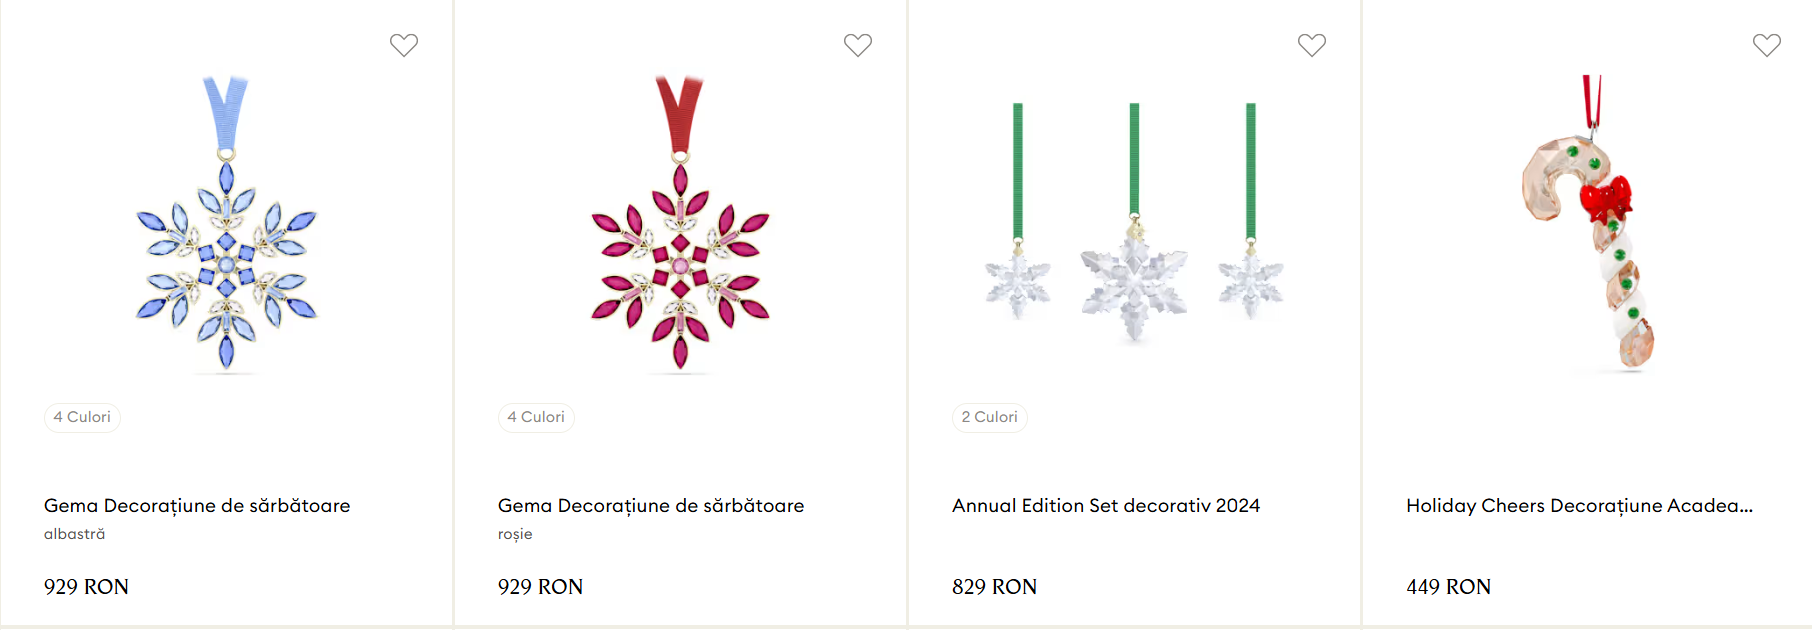
Task: Toggle wishlist heart on Annual Edition set
Action: pyautogui.click(x=1312, y=45)
